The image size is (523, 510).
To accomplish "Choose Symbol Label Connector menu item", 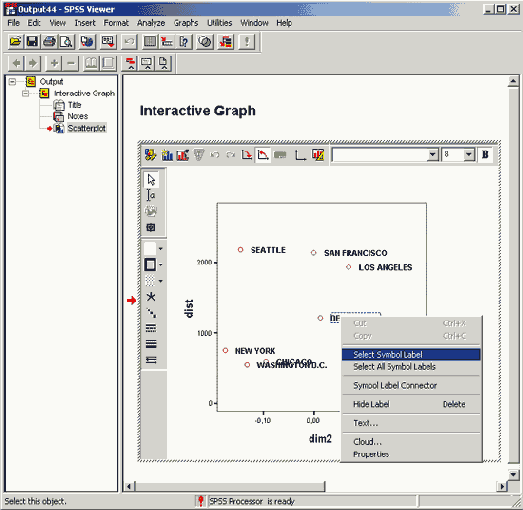I will 411,386.
